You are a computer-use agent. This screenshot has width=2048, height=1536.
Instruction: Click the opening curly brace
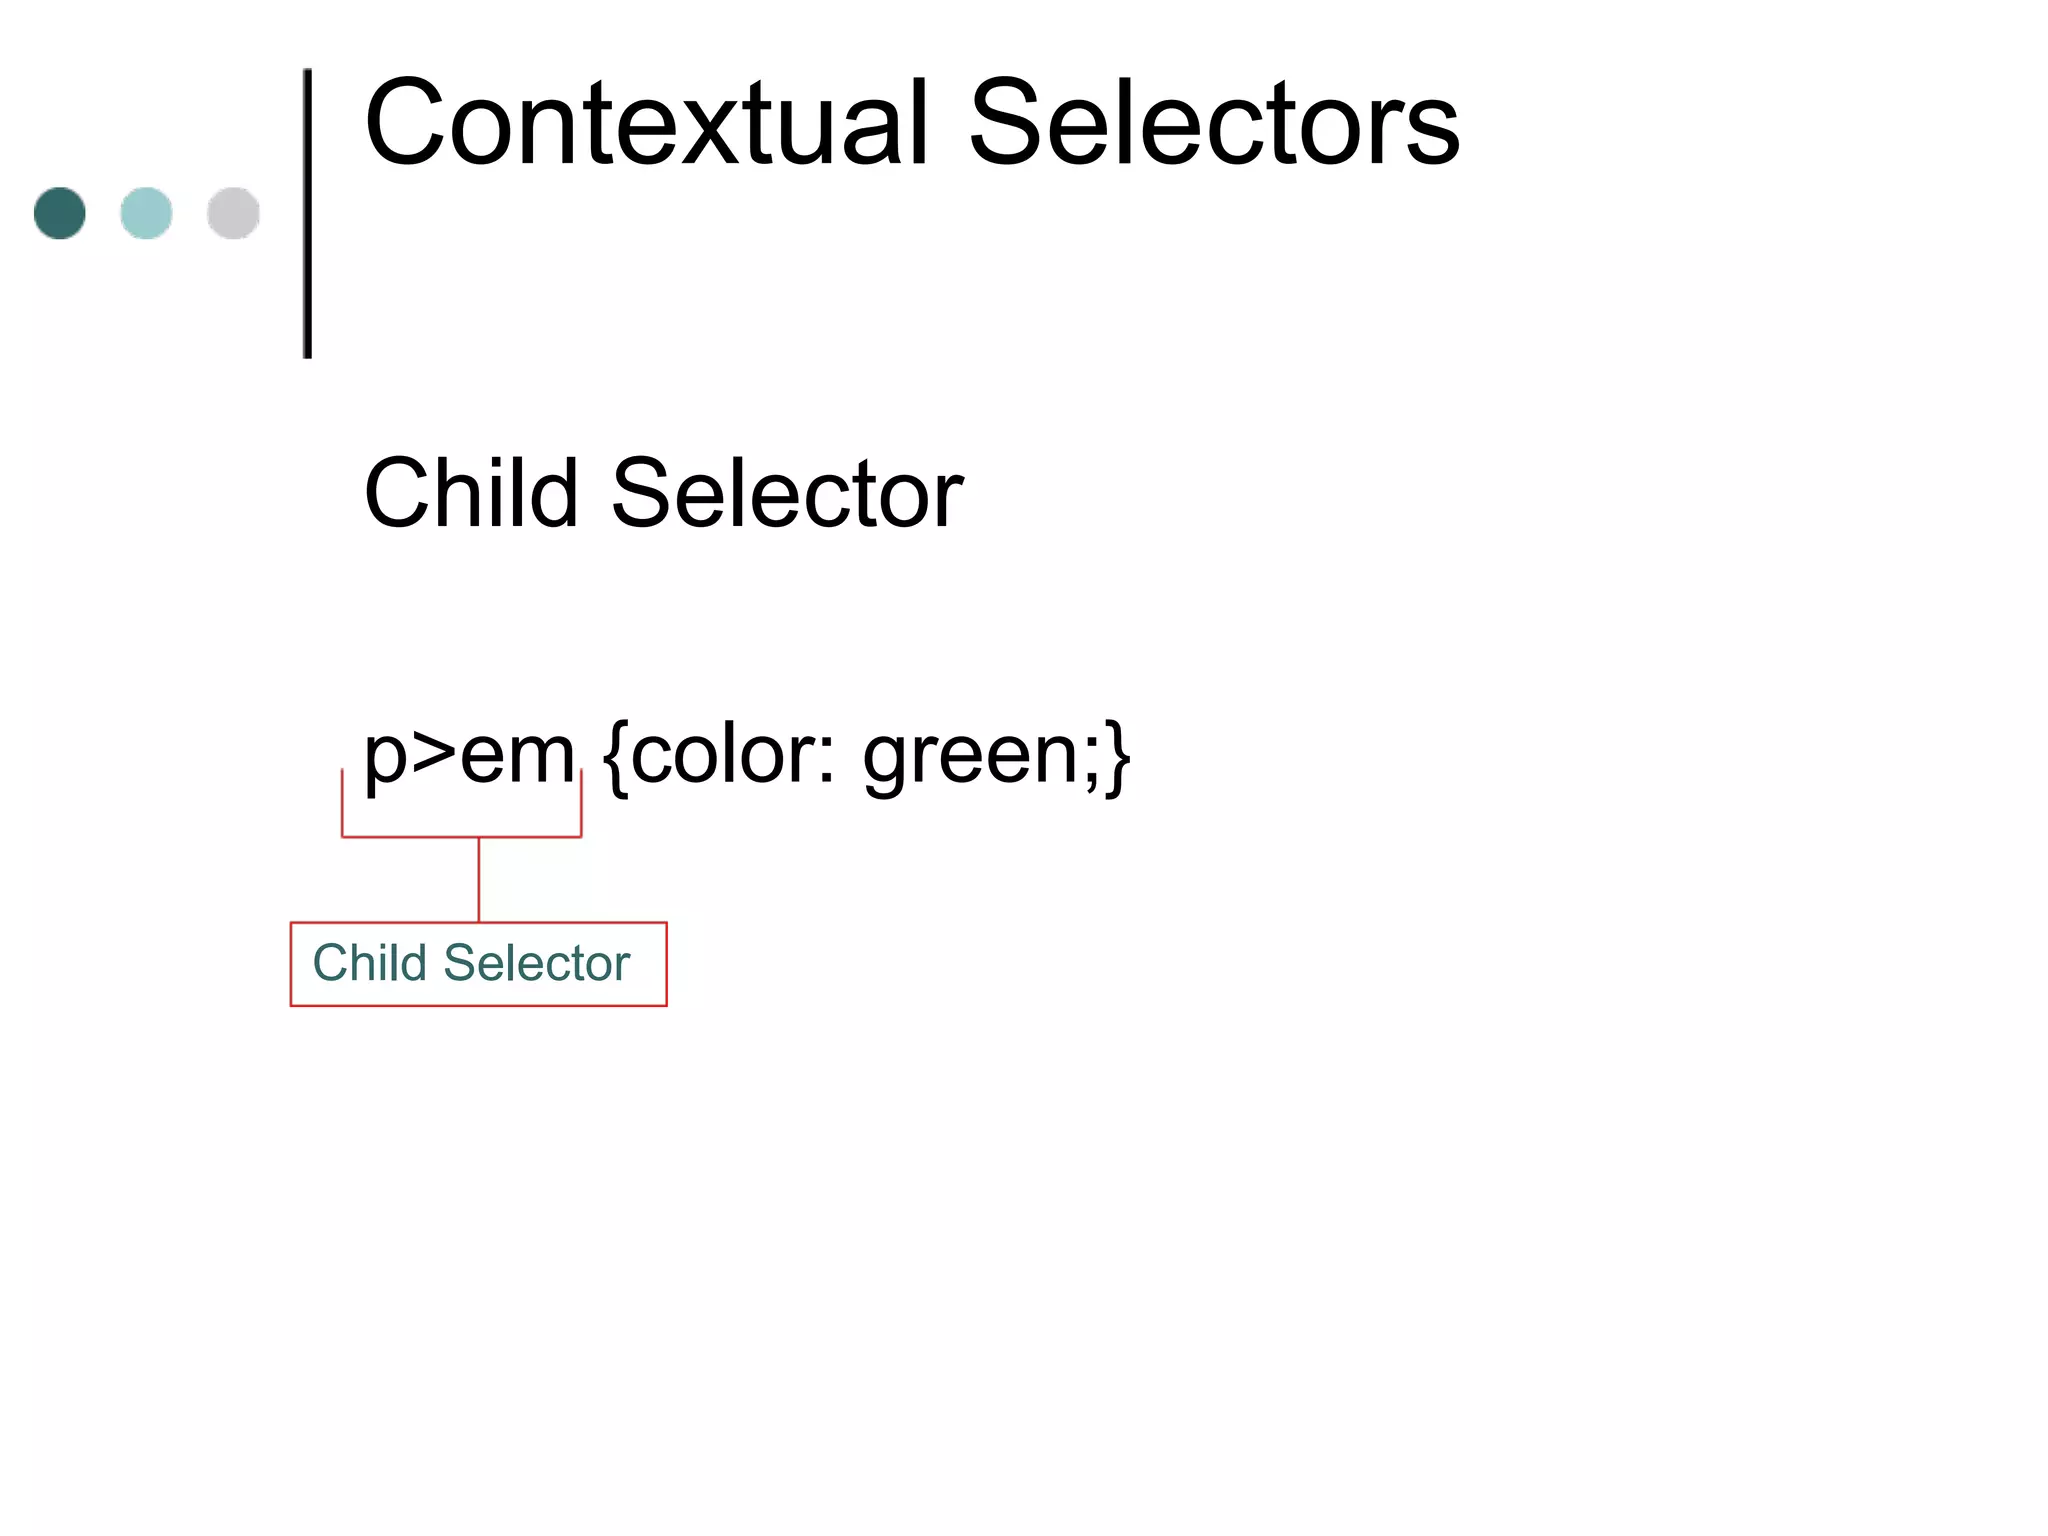coord(616,757)
